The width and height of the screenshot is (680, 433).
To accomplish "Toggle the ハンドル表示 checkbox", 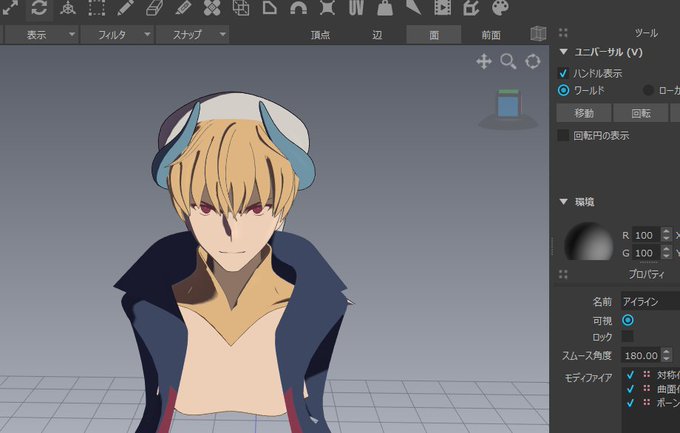I will [x=563, y=73].
